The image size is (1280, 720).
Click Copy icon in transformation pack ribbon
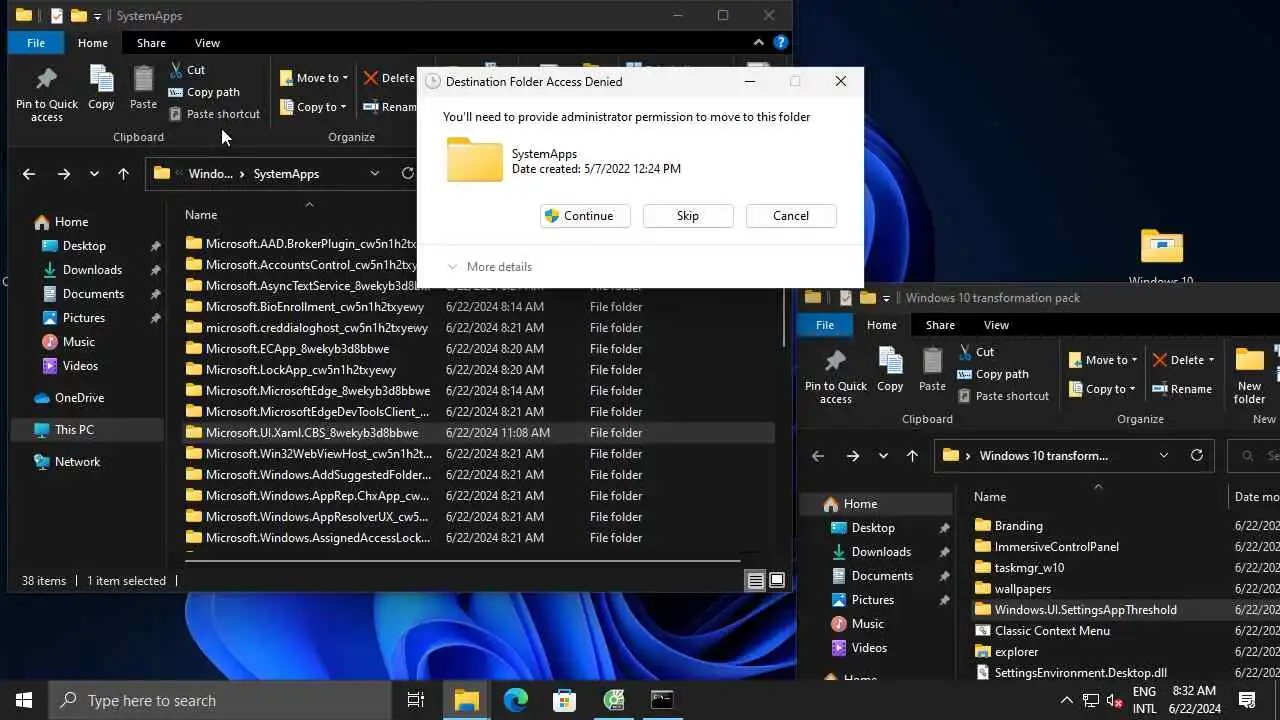coord(890,370)
